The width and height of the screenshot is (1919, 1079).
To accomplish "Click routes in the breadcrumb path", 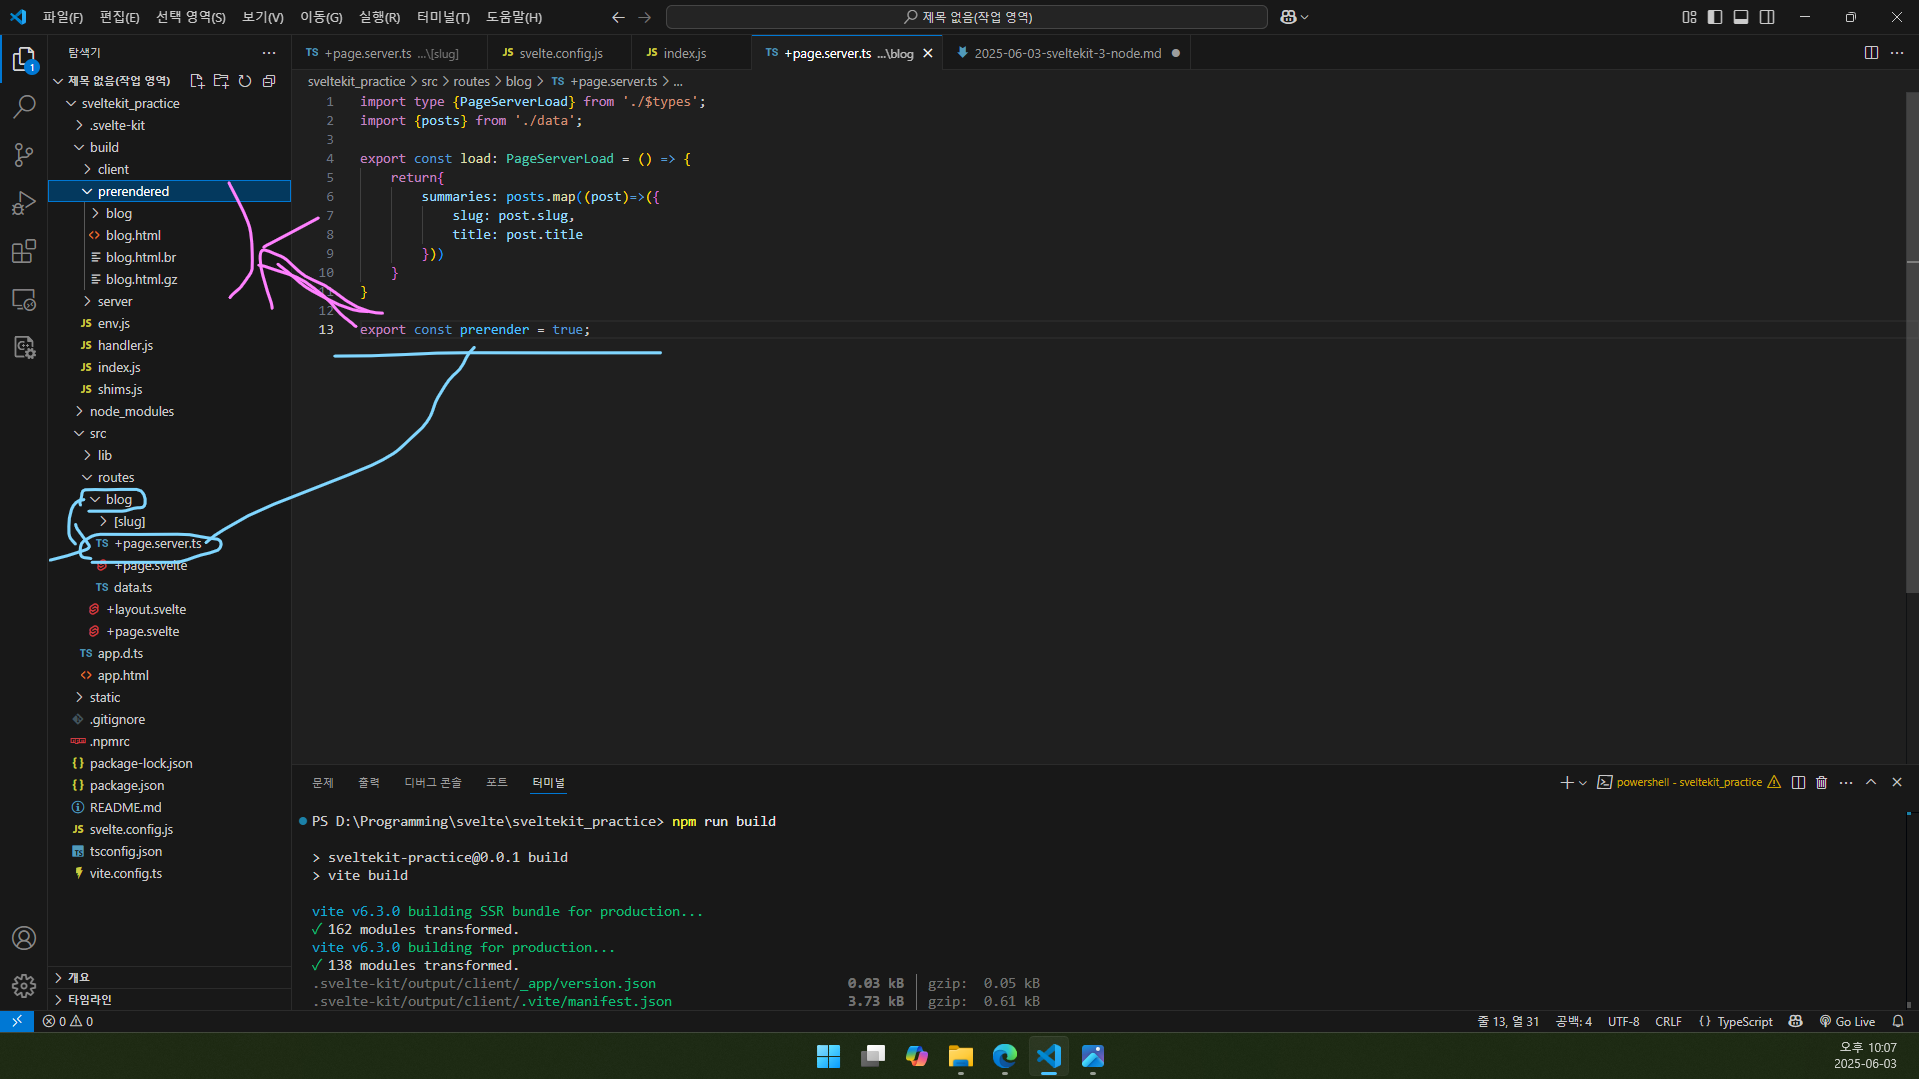I will click(471, 81).
